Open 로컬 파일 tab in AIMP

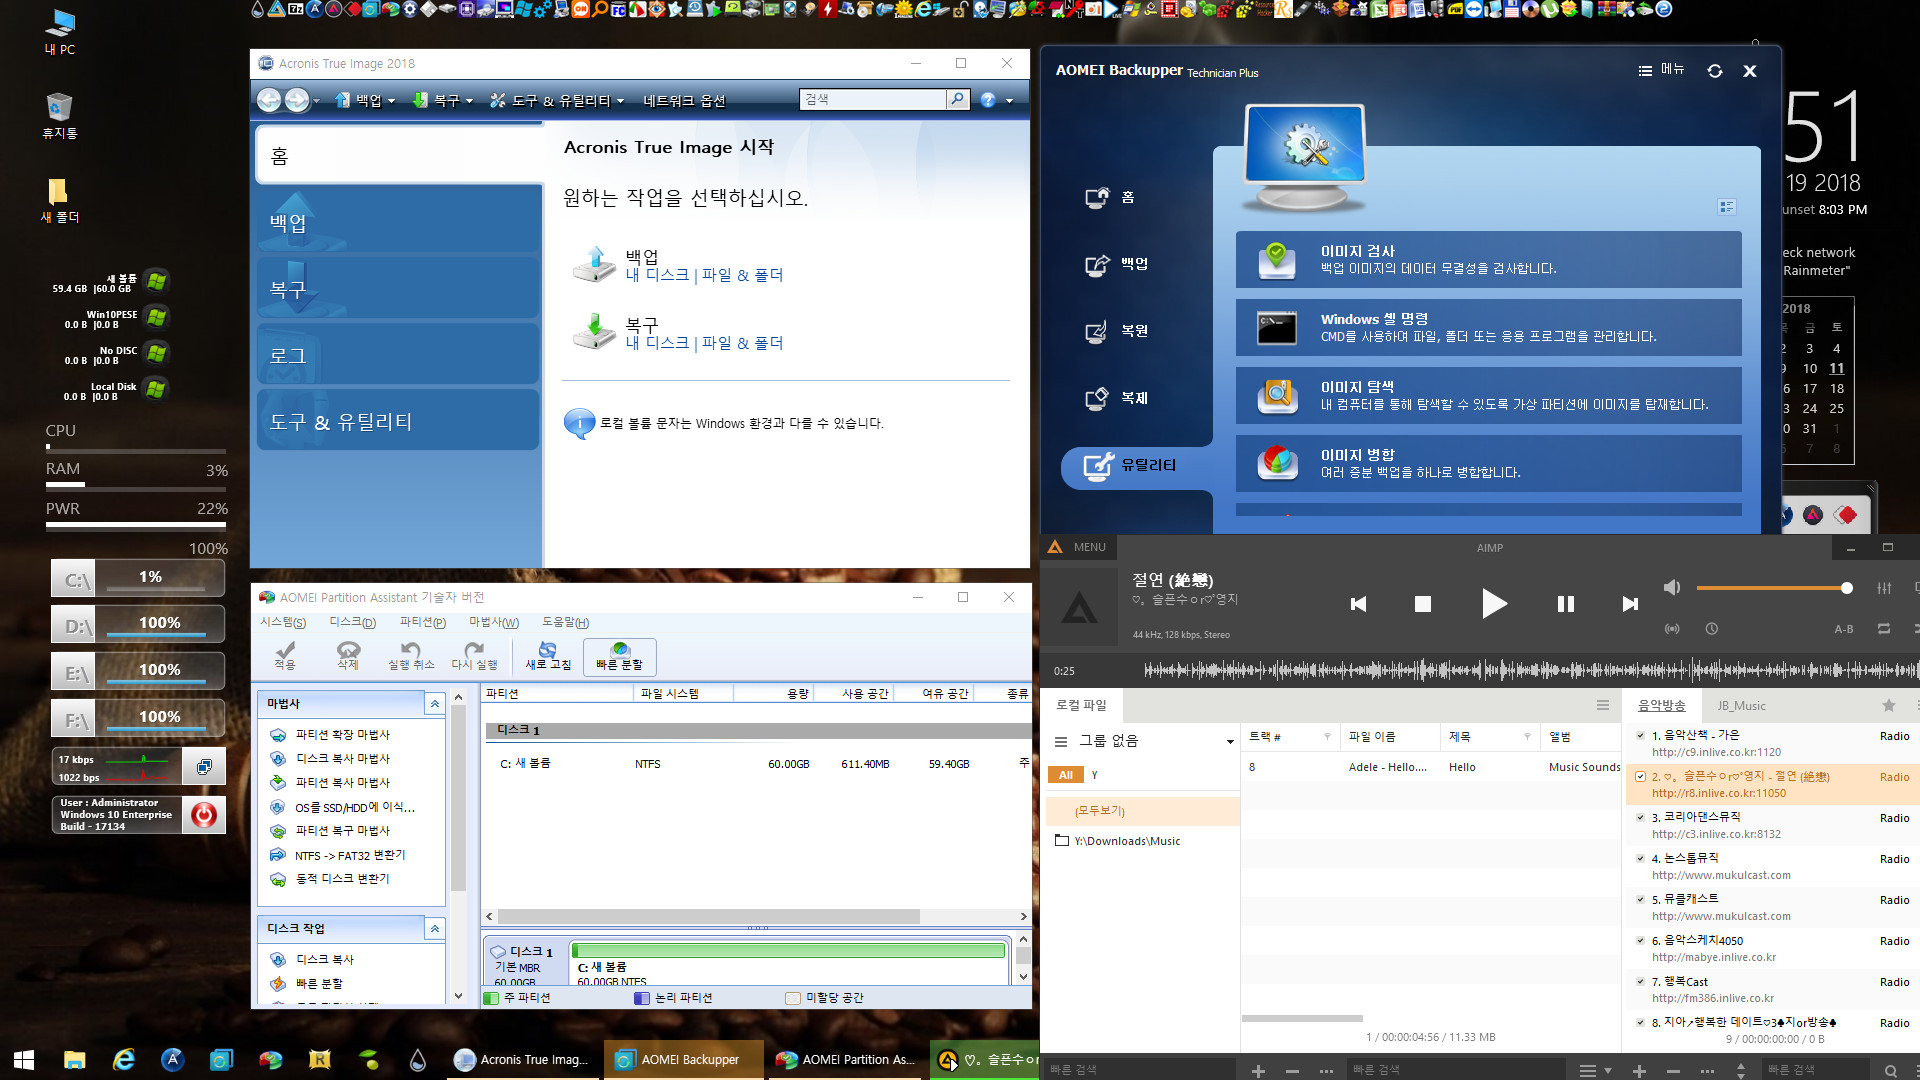pos(1081,705)
